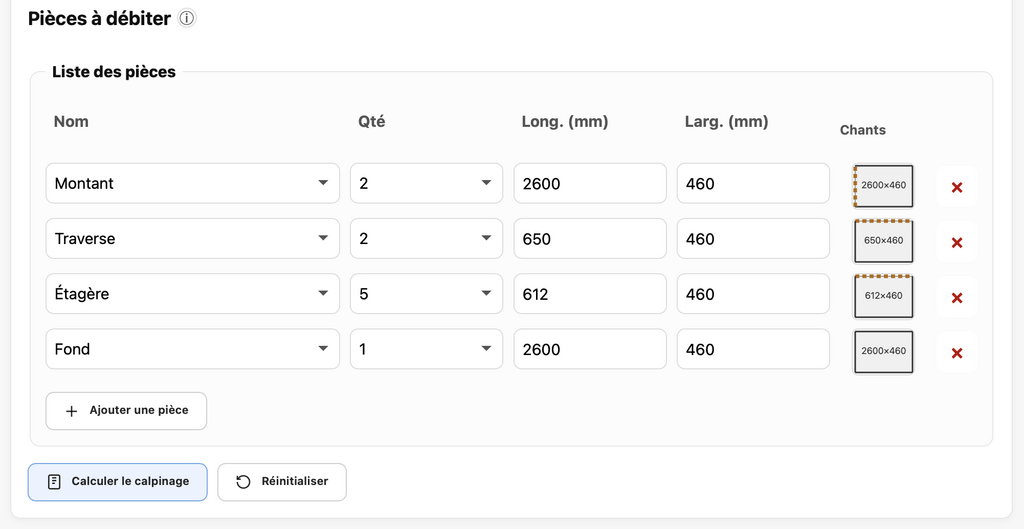Click the Fond 2600×460 edge diagram
The width and height of the screenshot is (1024, 529).
(883, 351)
